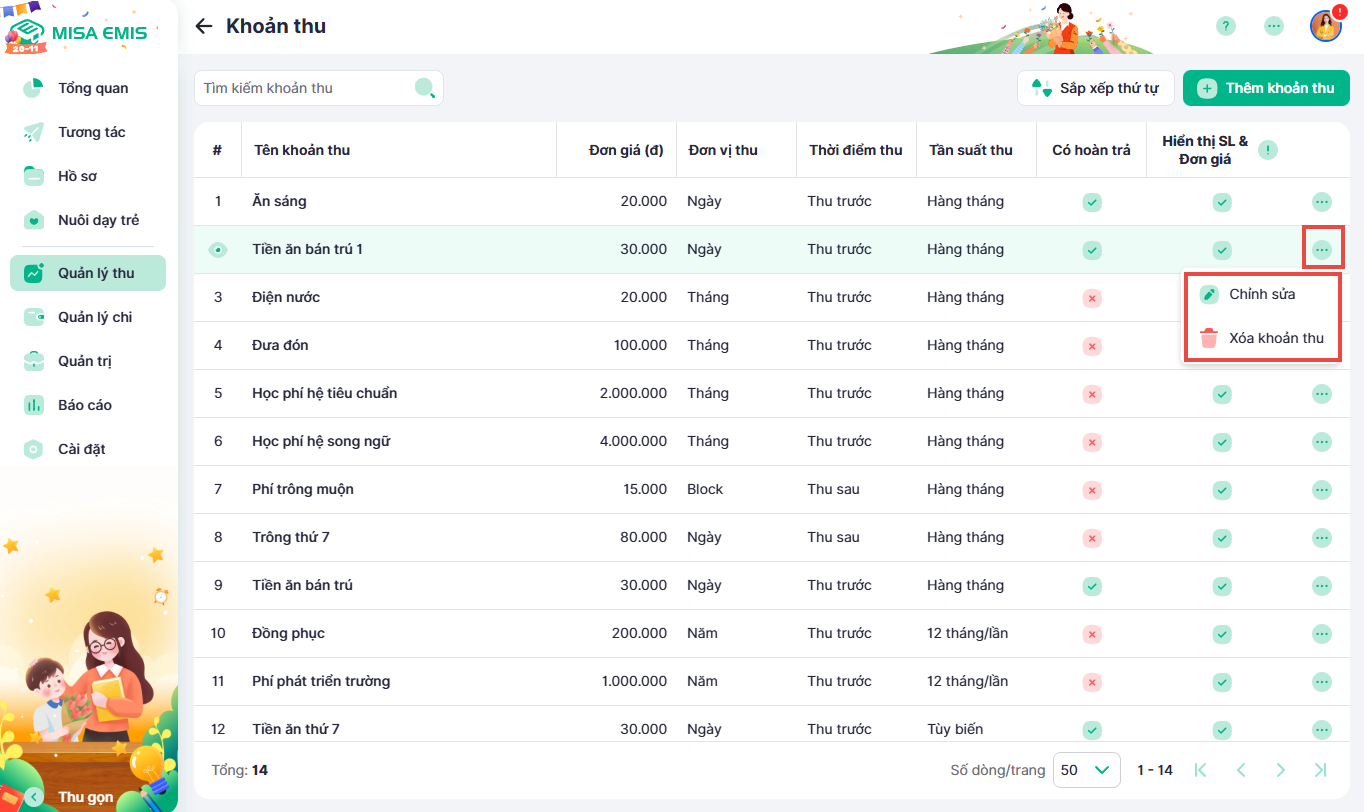The image size is (1364, 812).
Task: Click the Tìm kiếm khoản thu search field
Action: pos(305,88)
